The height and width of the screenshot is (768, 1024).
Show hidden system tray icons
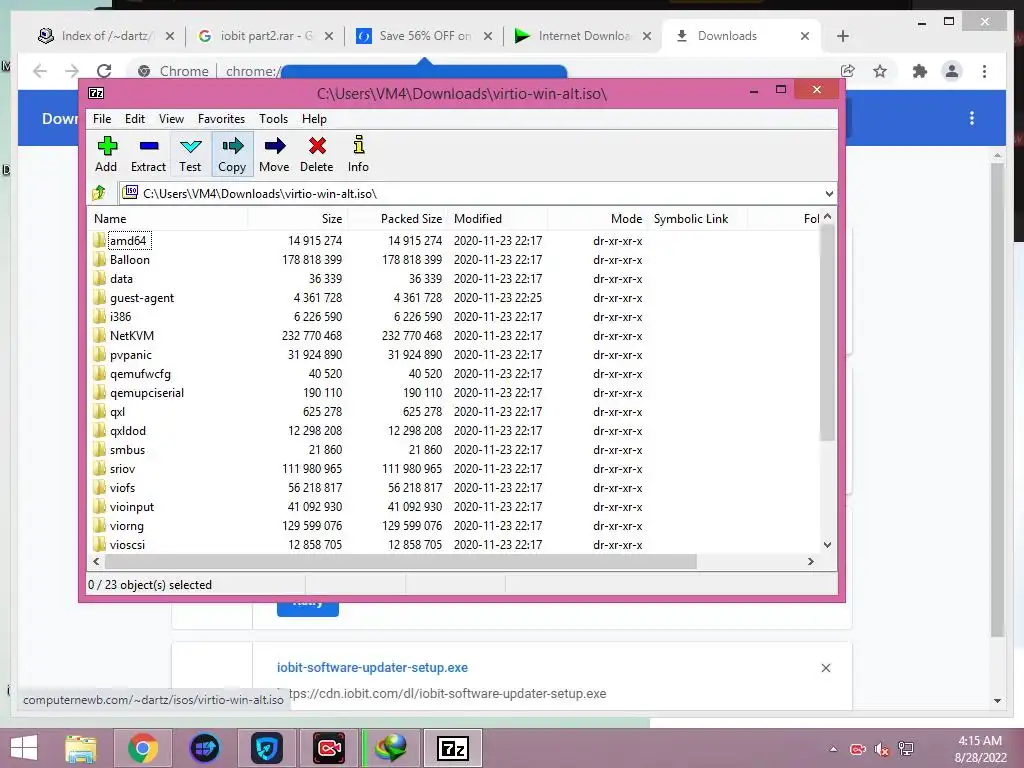click(x=833, y=749)
